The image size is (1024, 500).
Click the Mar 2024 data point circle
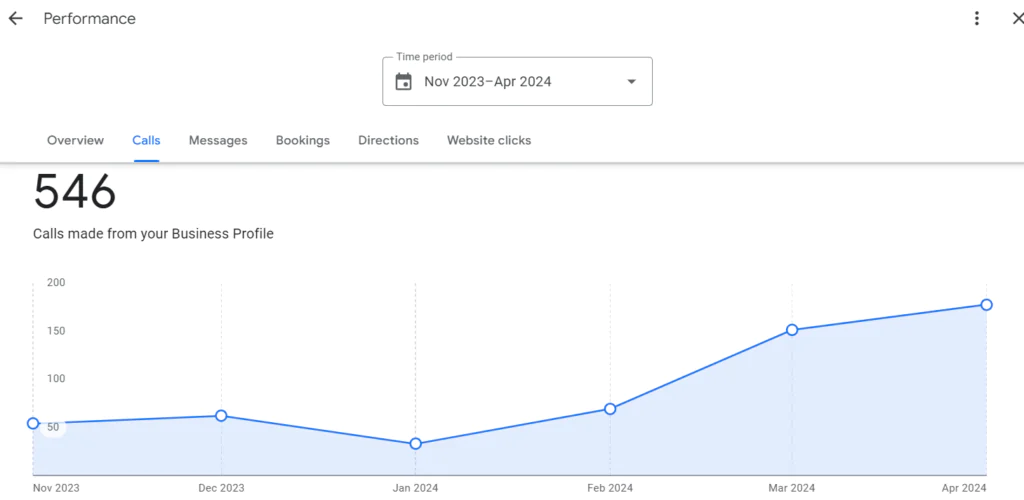click(x=792, y=330)
